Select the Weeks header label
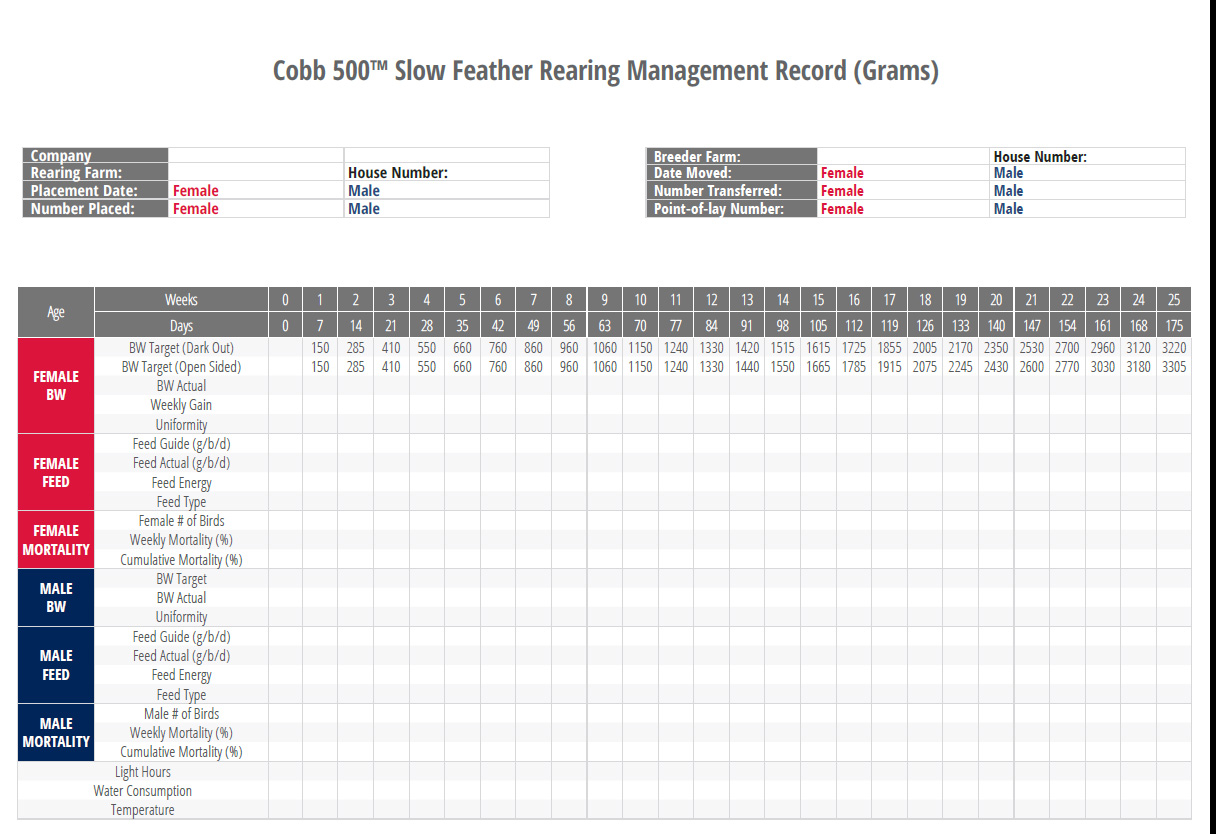The height and width of the screenshot is (834, 1216). click(181, 300)
